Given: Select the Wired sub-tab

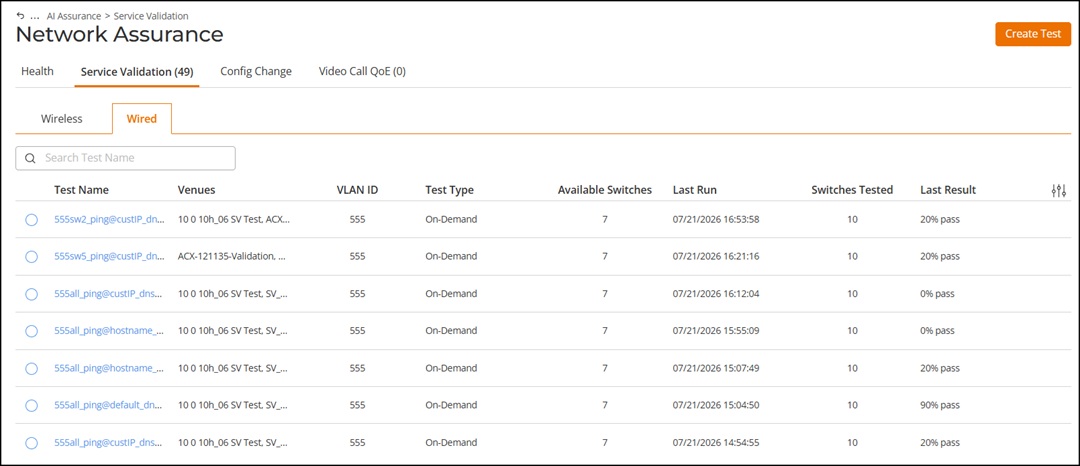Looking at the screenshot, I should 142,118.
